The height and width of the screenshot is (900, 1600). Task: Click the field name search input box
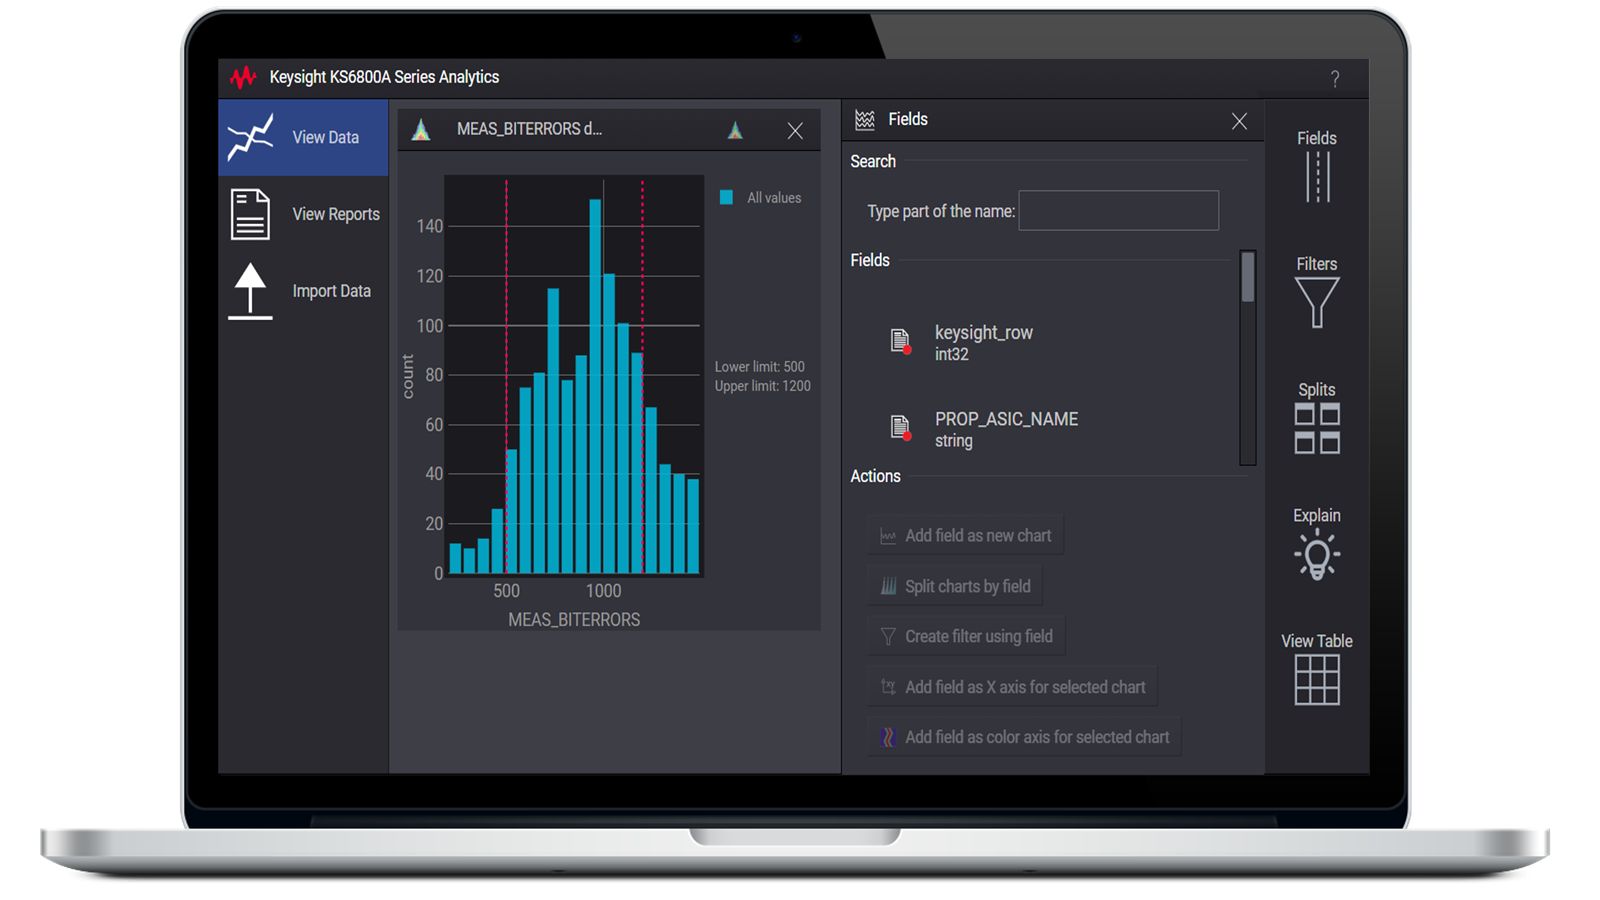(x=1118, y=211)
